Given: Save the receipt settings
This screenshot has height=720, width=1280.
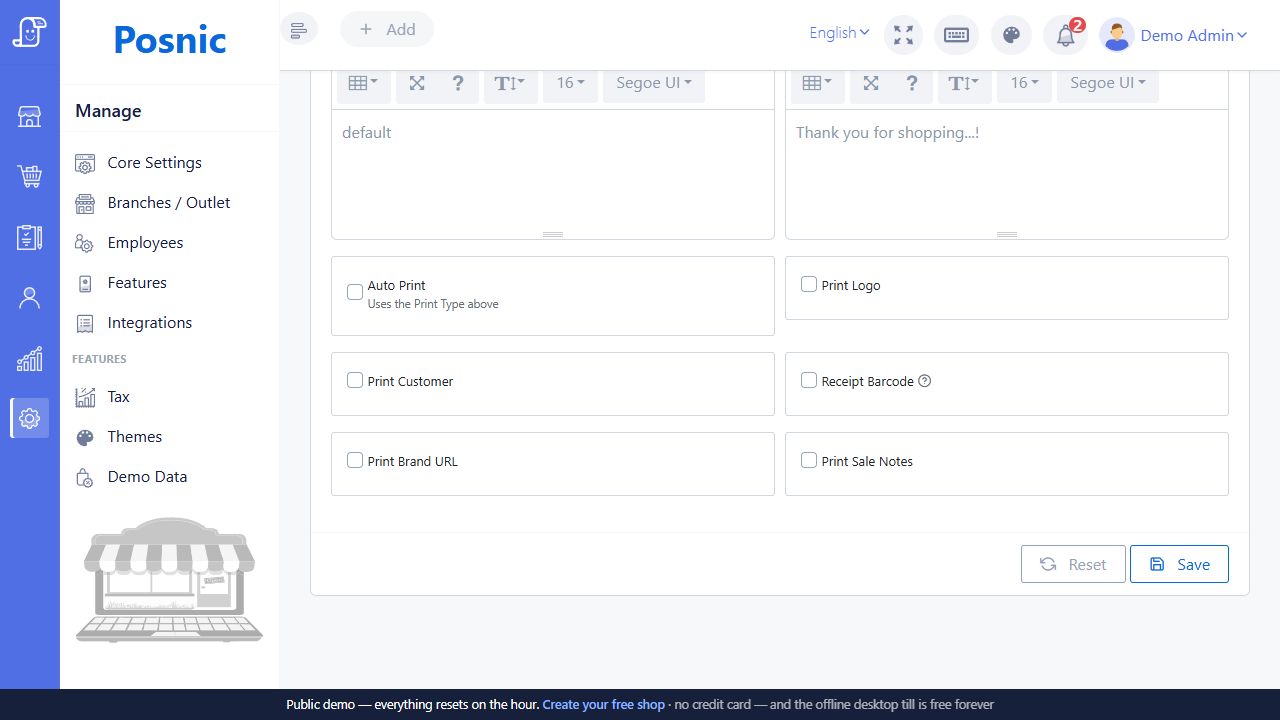Looking at the screenshot, I should (1179, 564).
